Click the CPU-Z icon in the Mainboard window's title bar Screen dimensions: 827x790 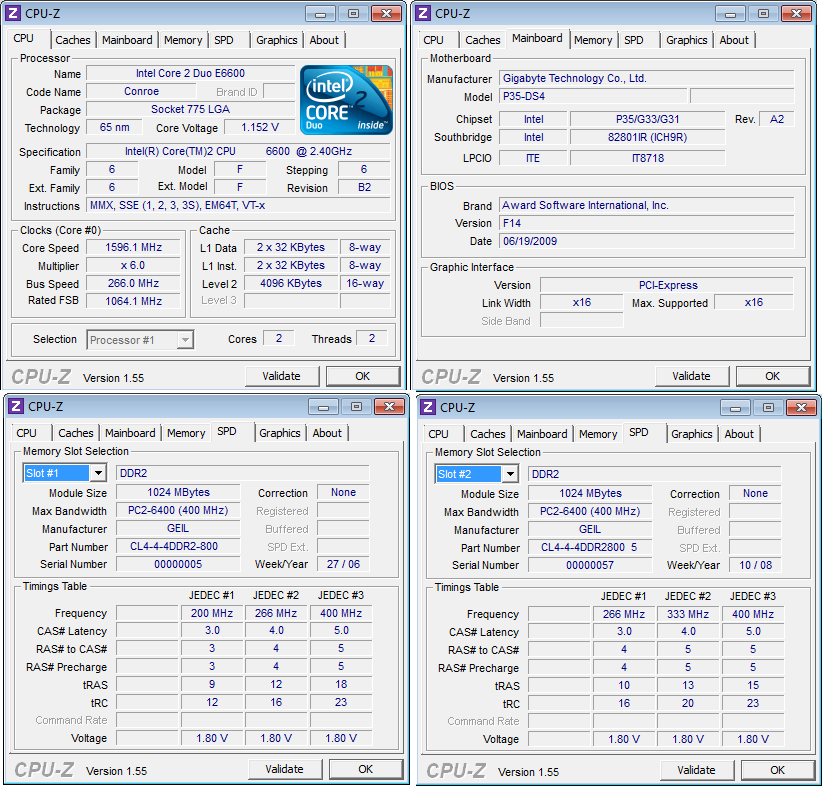coord(424,13)
